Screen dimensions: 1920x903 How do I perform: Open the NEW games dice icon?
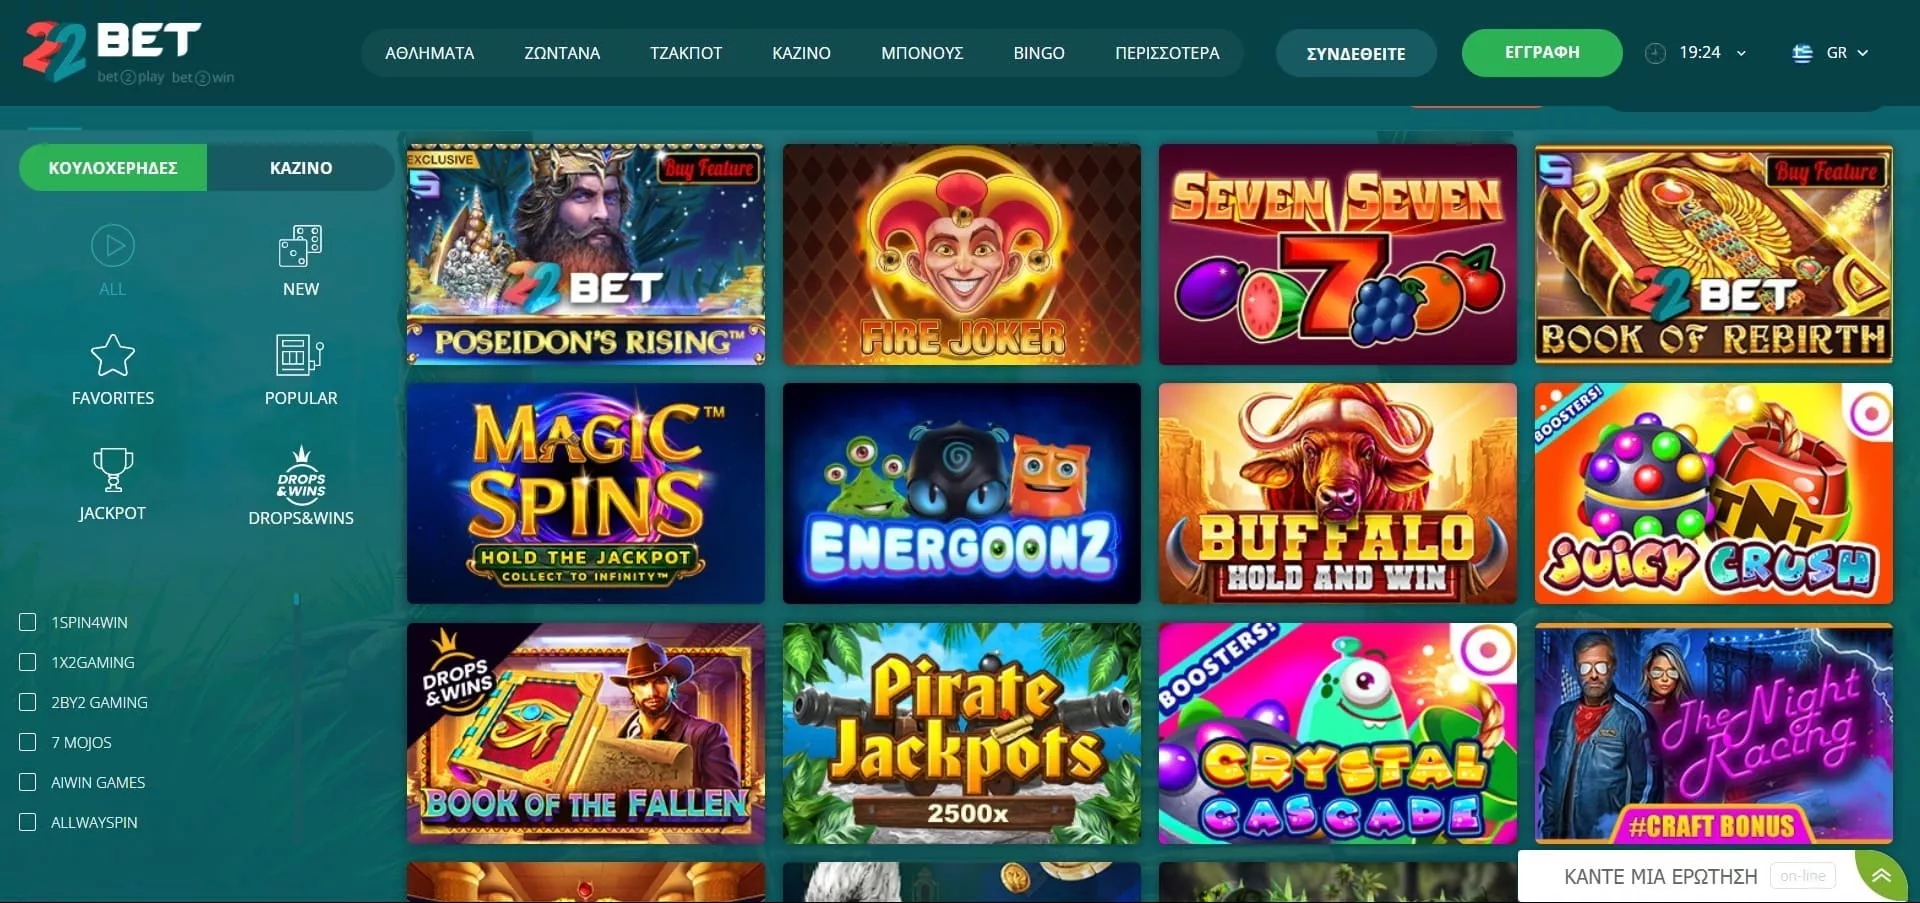click(300, 246)
